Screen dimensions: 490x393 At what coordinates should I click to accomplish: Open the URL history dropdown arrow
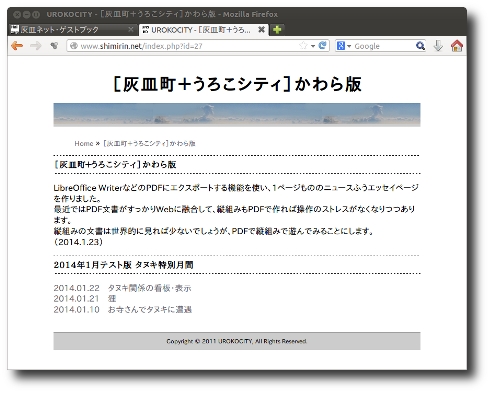[x=313, y=46]
